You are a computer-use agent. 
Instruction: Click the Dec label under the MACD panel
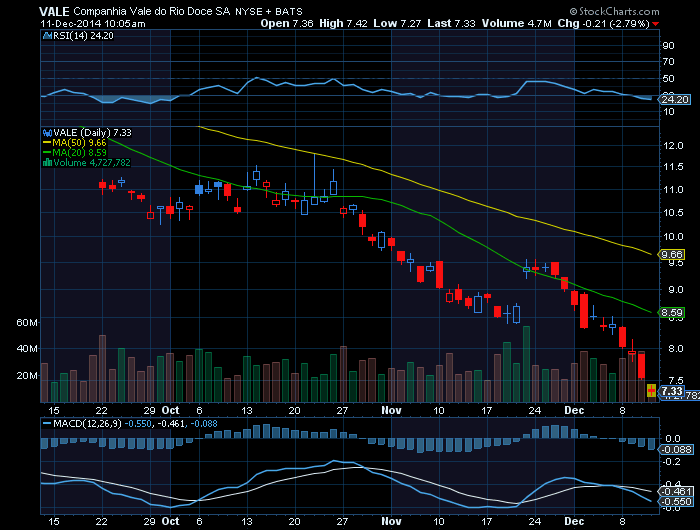coord(574,521)
